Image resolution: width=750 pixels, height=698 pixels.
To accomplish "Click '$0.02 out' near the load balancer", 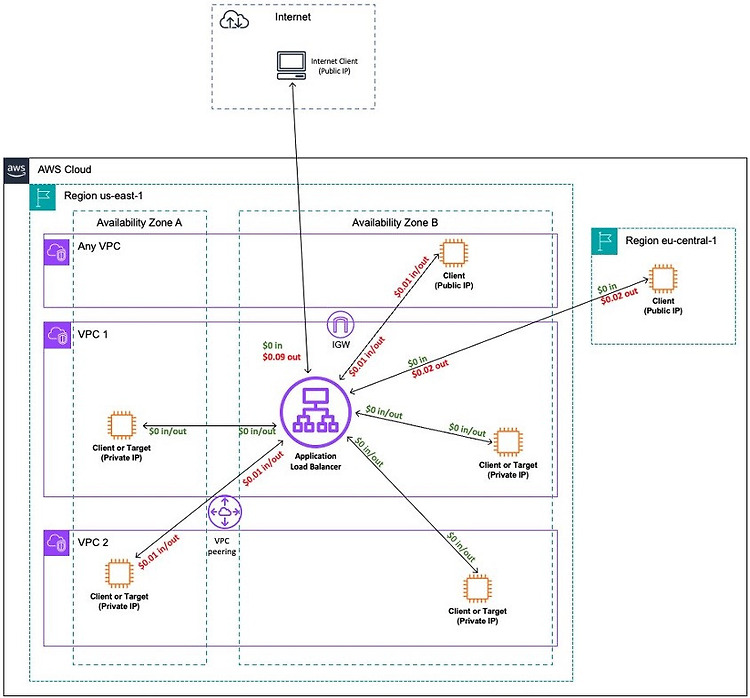I will pos(430,369).
